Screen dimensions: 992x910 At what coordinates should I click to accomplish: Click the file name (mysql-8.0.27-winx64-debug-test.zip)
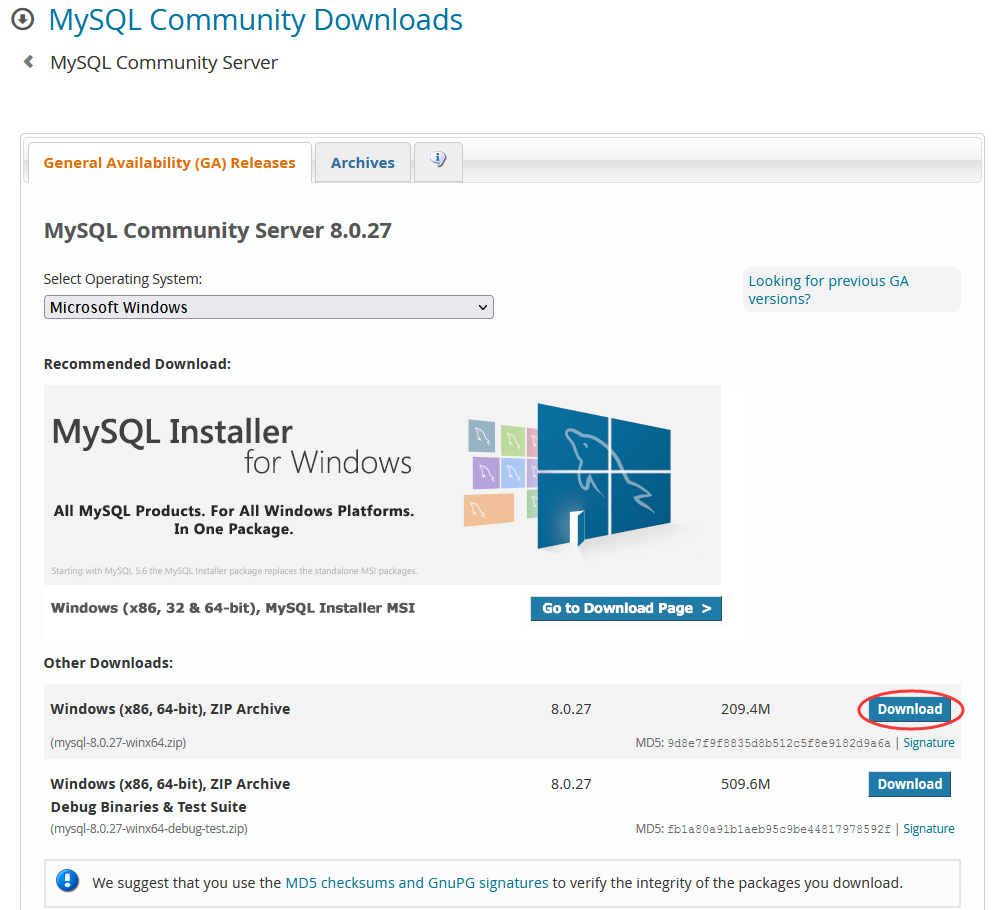(x=149, y=828)
